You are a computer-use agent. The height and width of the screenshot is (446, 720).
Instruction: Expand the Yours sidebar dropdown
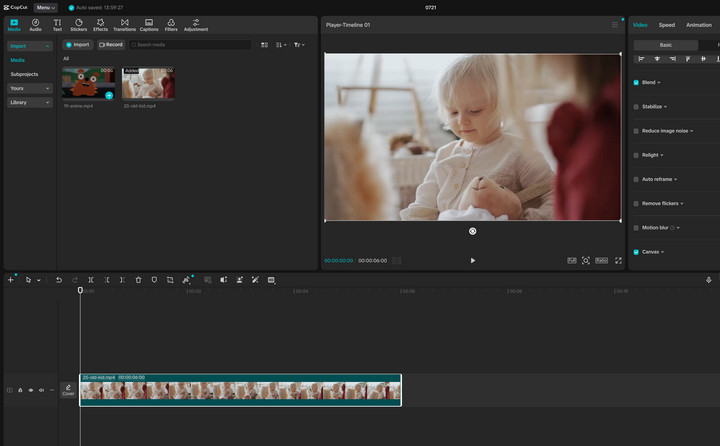coord(29,88)
